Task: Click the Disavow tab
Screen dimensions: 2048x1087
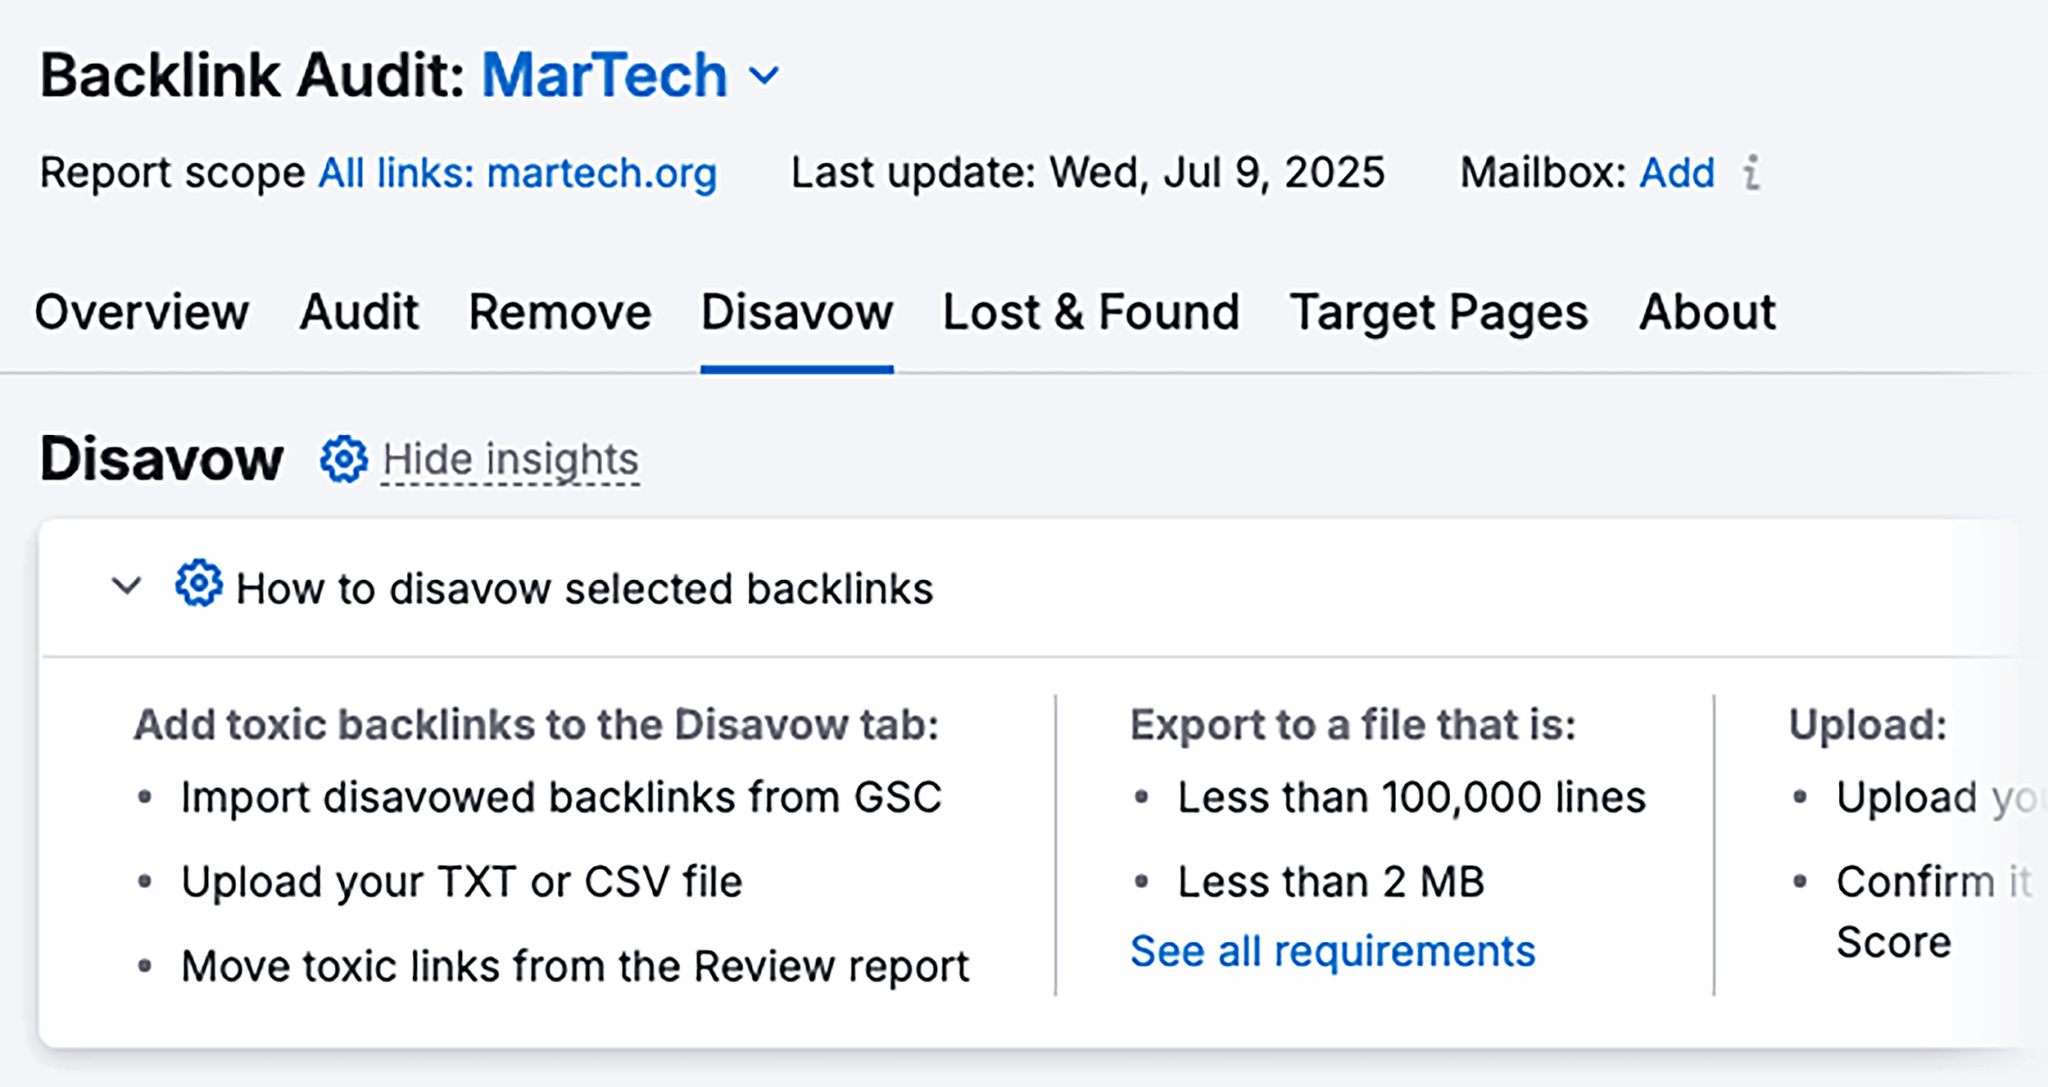Action: 797,312
